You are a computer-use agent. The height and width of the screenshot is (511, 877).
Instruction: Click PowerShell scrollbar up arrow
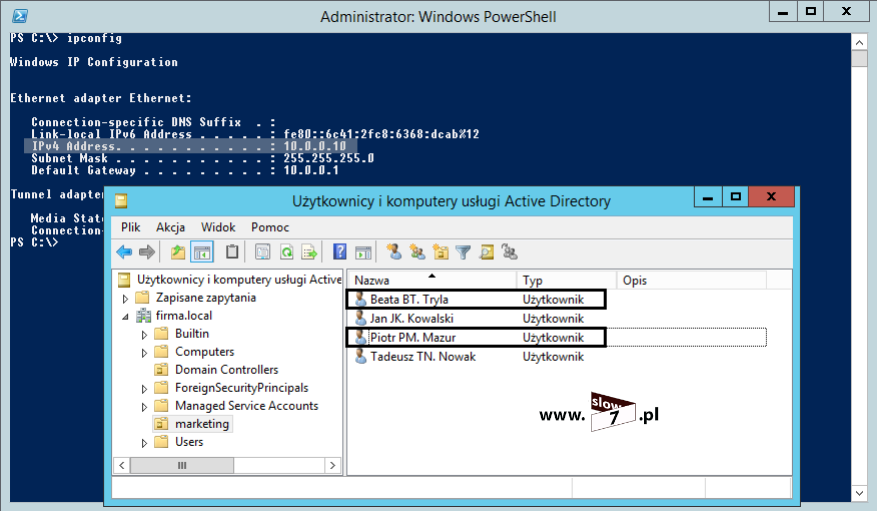[x=860, y=42]
